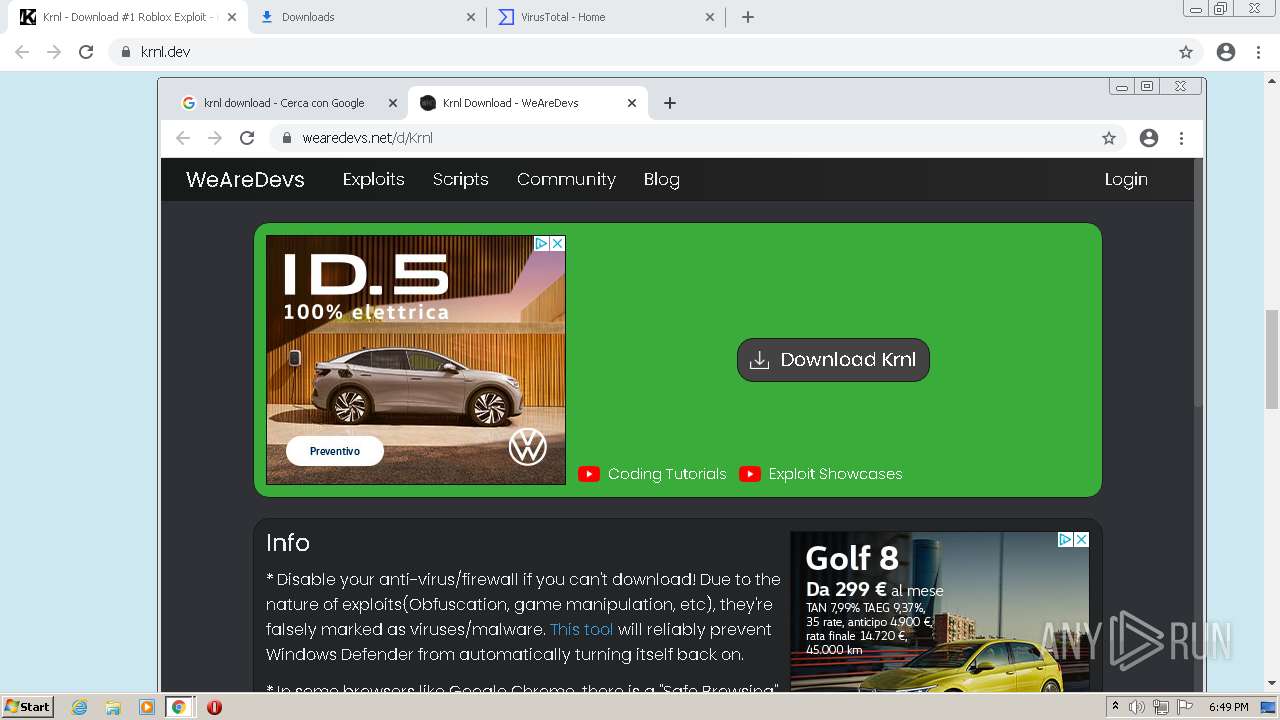Click the Preventivo button in ID.5 ad

pyautogui.click(x=335, y=451)
